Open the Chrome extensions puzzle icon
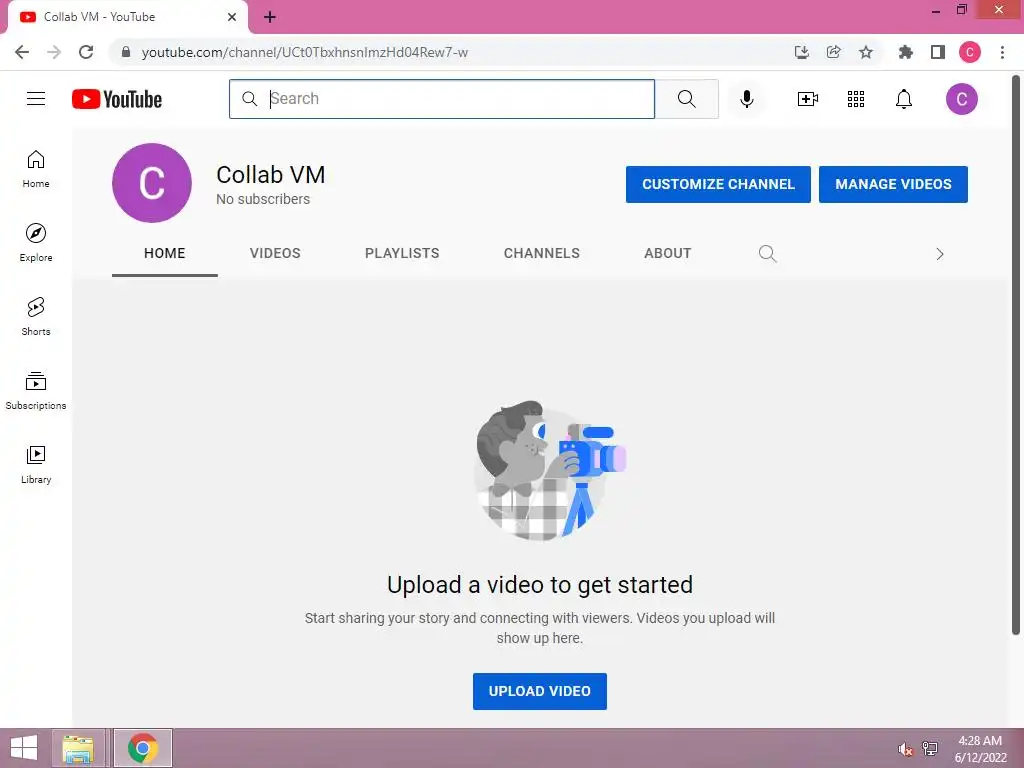This screenshot has height=768, width=1024. coord(905,52)
